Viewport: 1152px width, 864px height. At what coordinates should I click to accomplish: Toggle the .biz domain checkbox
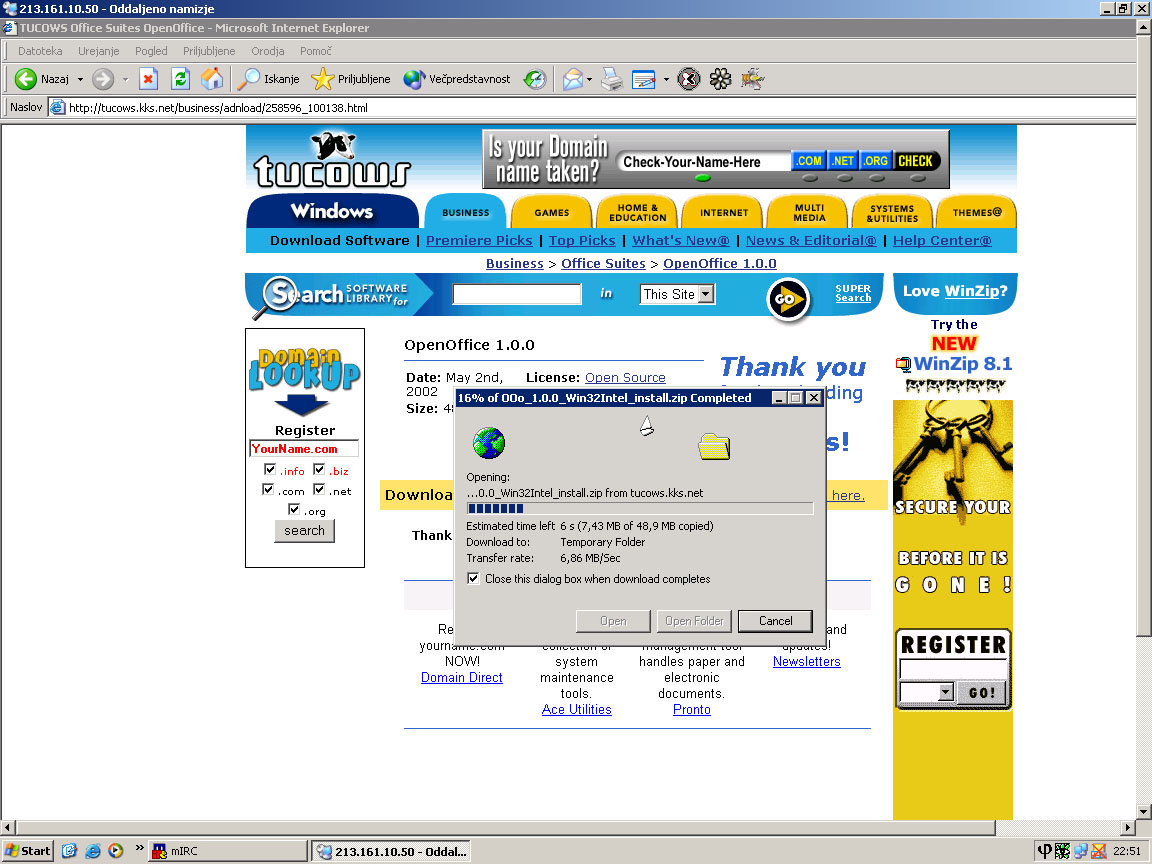coord(319,469)
